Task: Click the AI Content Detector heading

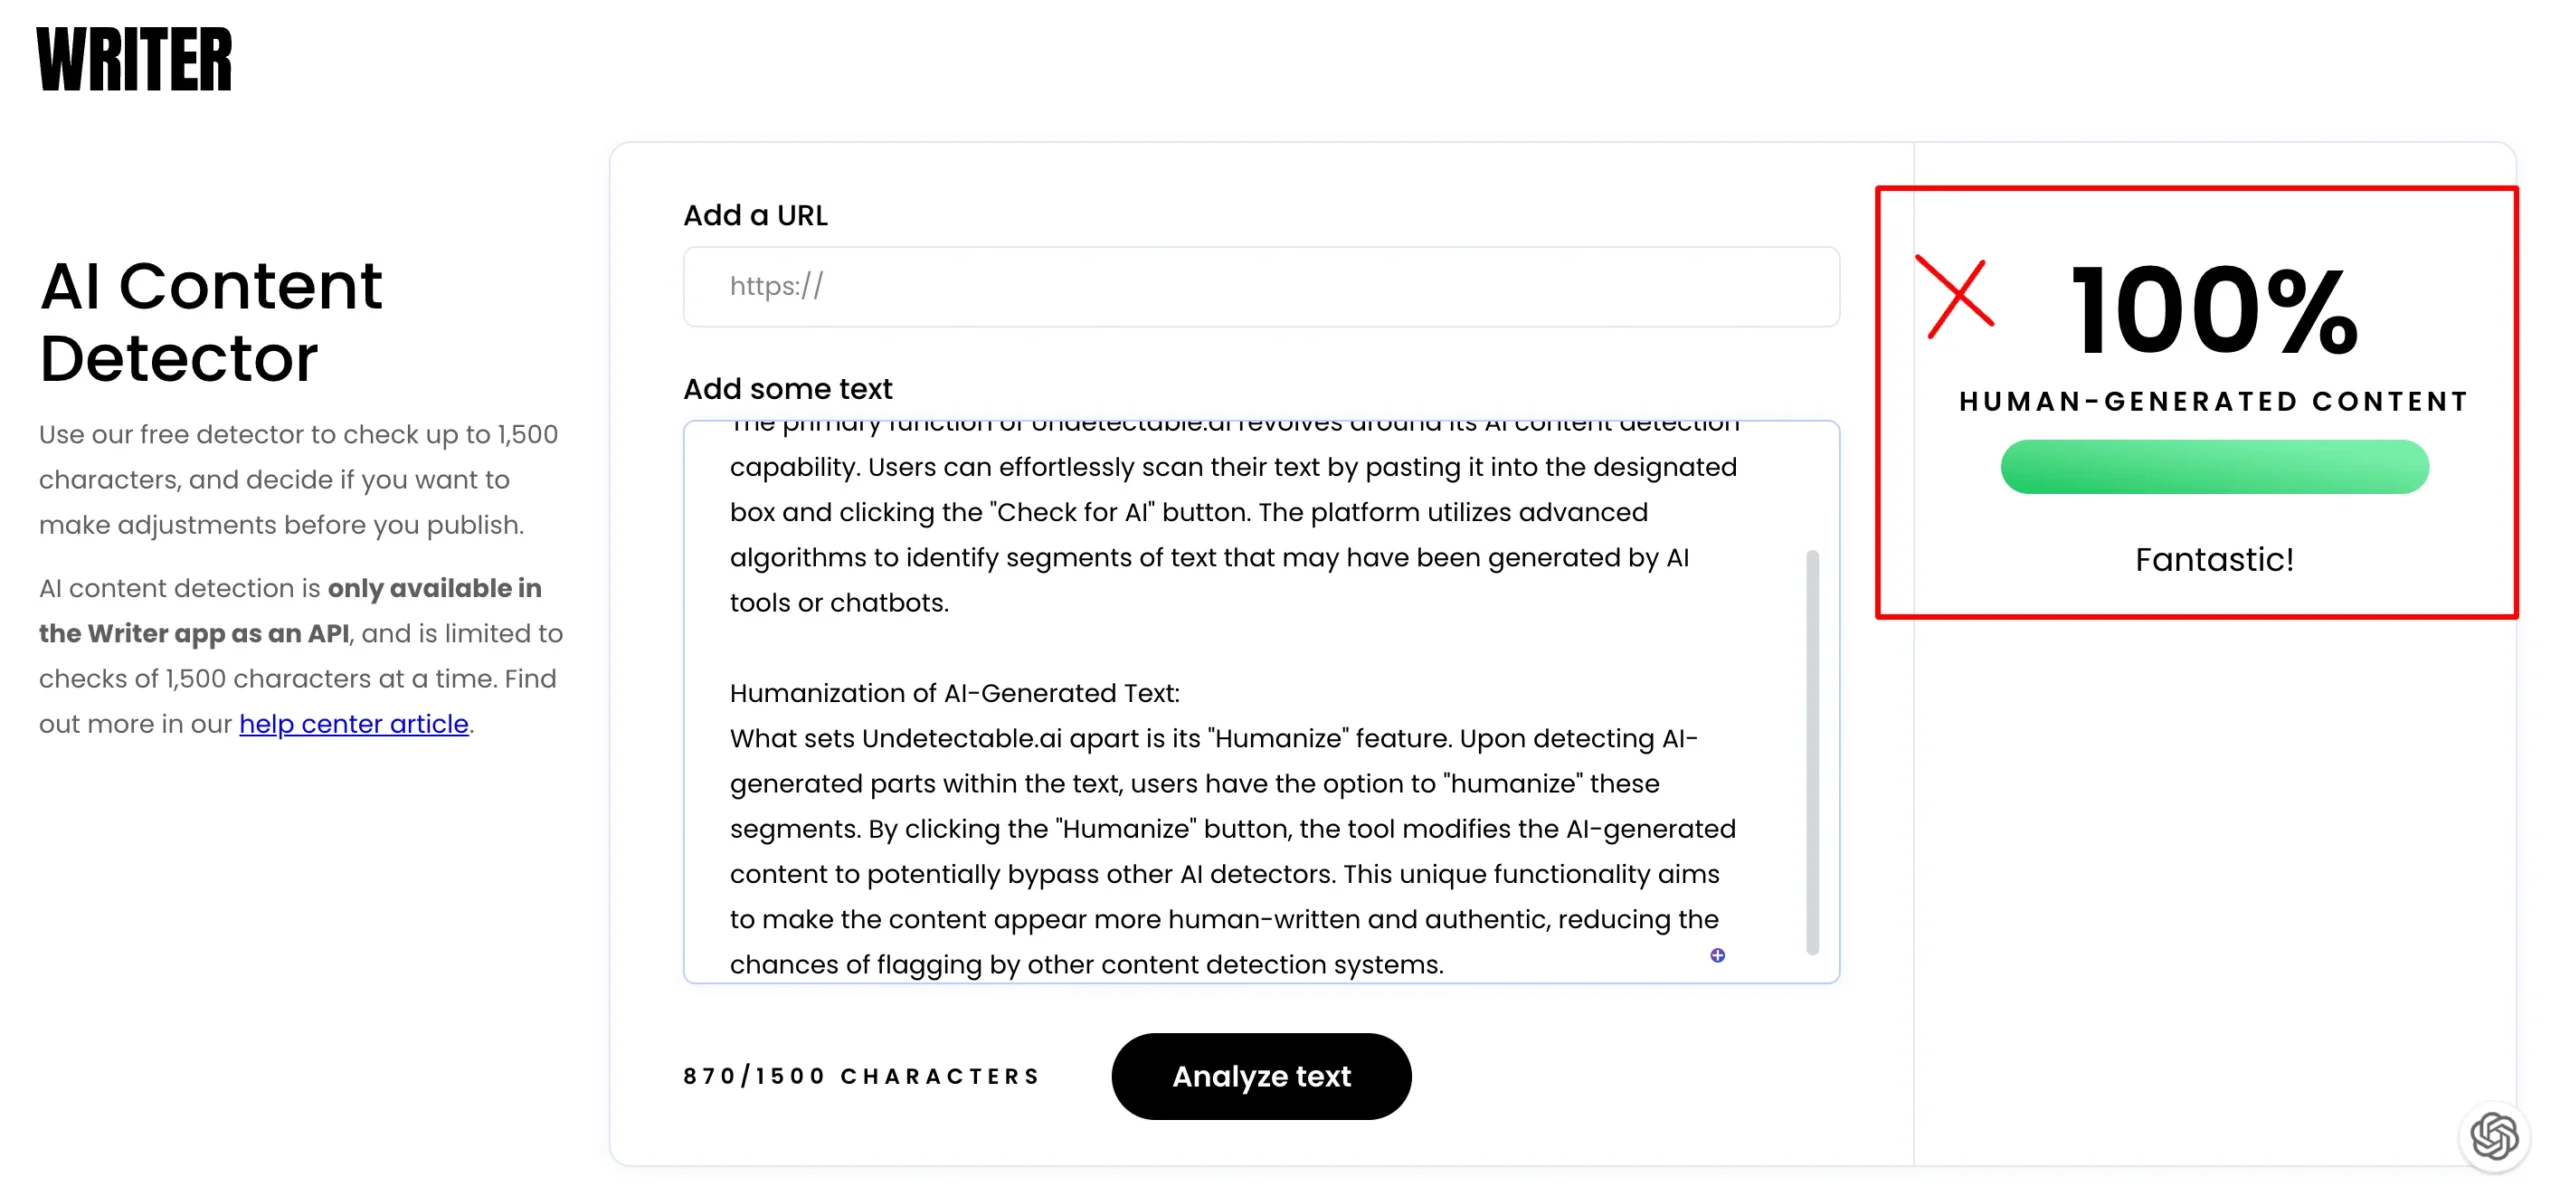Action: pyautogui.click(x=211, y=322)
